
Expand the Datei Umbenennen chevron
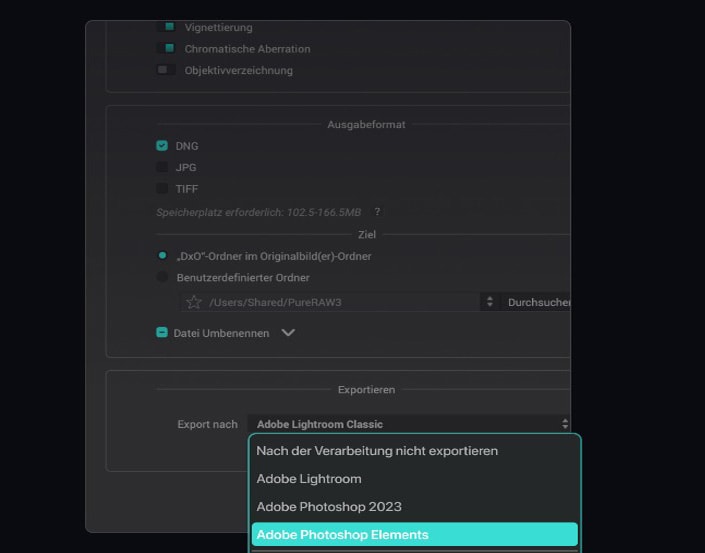tap(288, 333)
